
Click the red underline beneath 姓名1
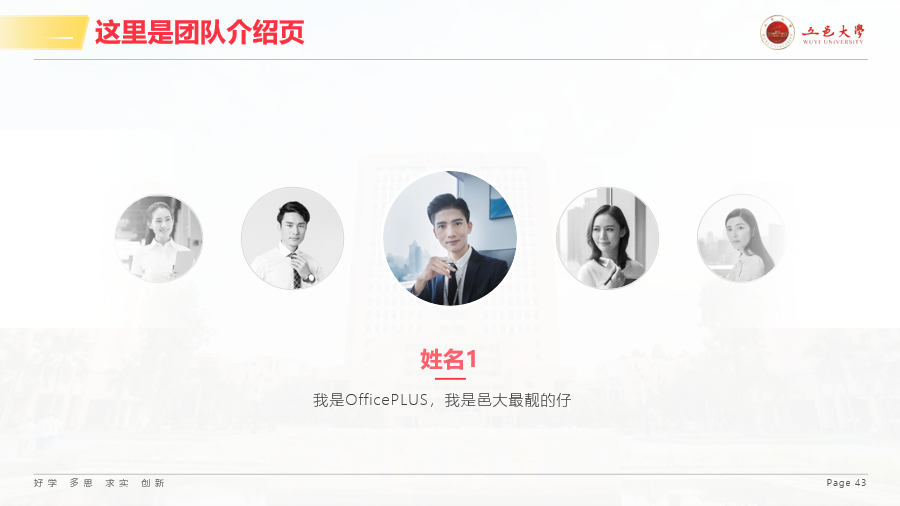[450, 379]
